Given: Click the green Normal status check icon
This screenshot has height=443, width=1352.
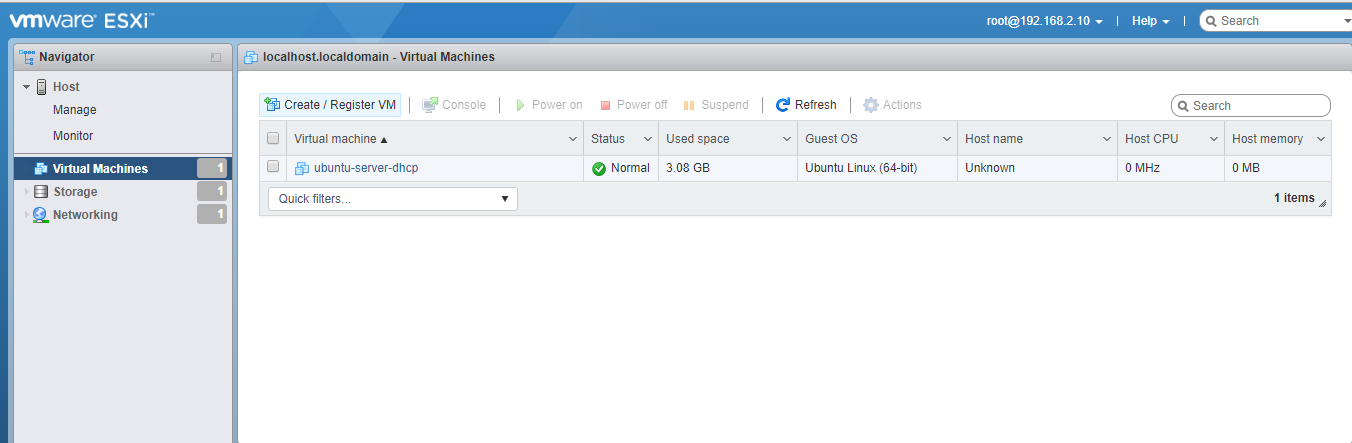Looking at the screenshot, I should point(599,168).
